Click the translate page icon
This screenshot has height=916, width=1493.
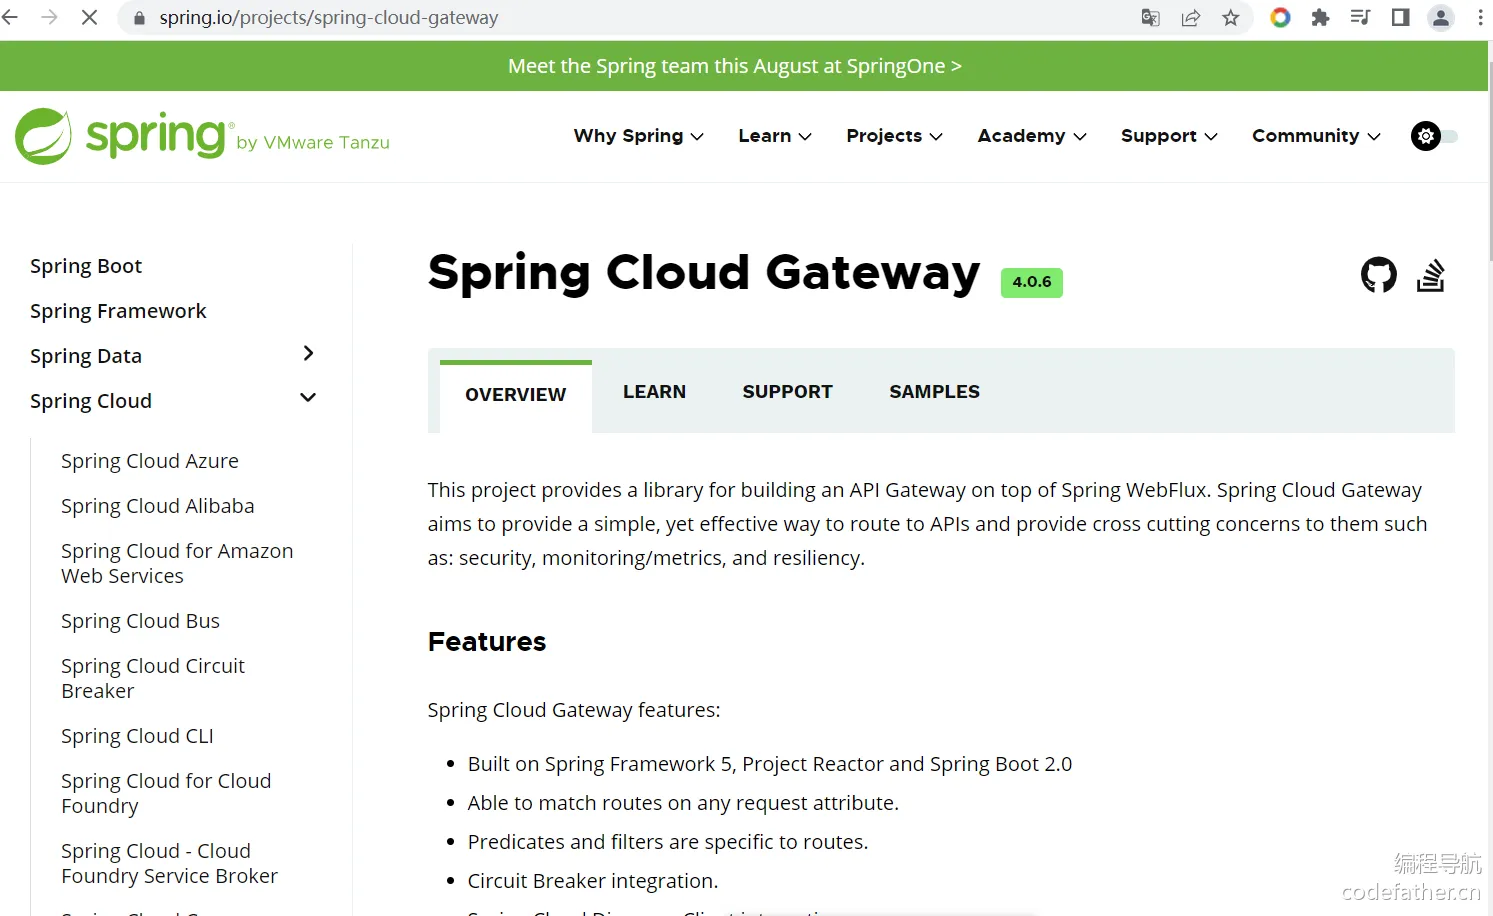click(1151, 17)
